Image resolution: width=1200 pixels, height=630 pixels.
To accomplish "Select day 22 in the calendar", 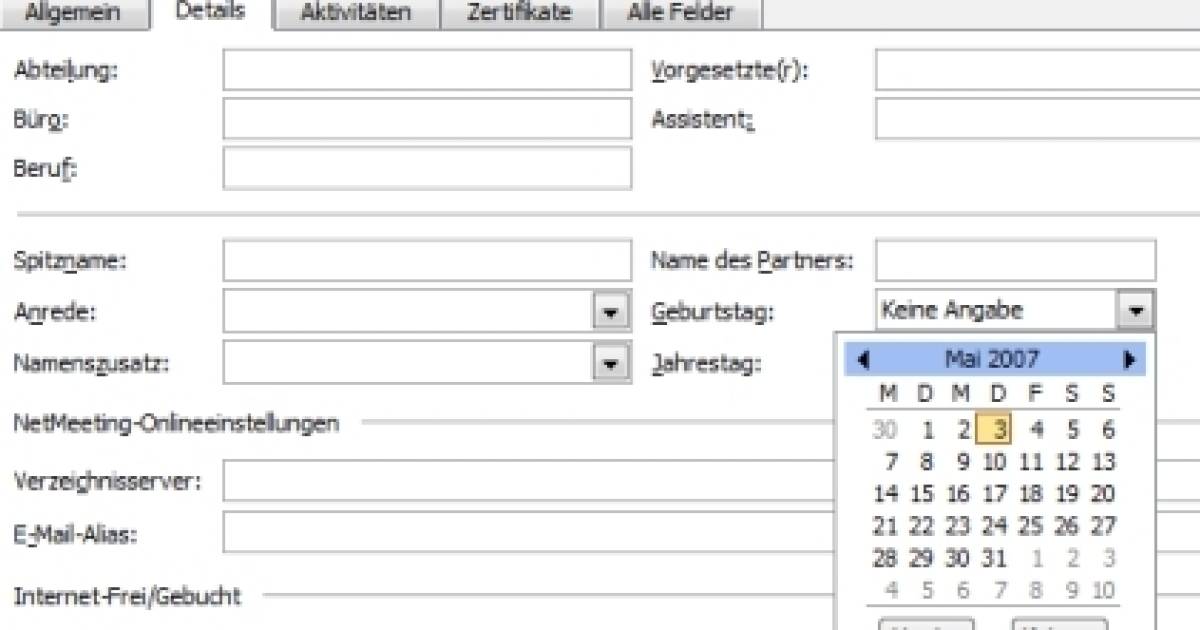I will click(x=922, y=526).
